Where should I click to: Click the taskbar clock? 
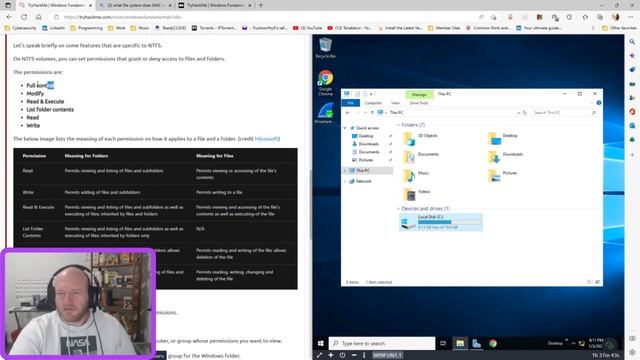tap(596, 343)
